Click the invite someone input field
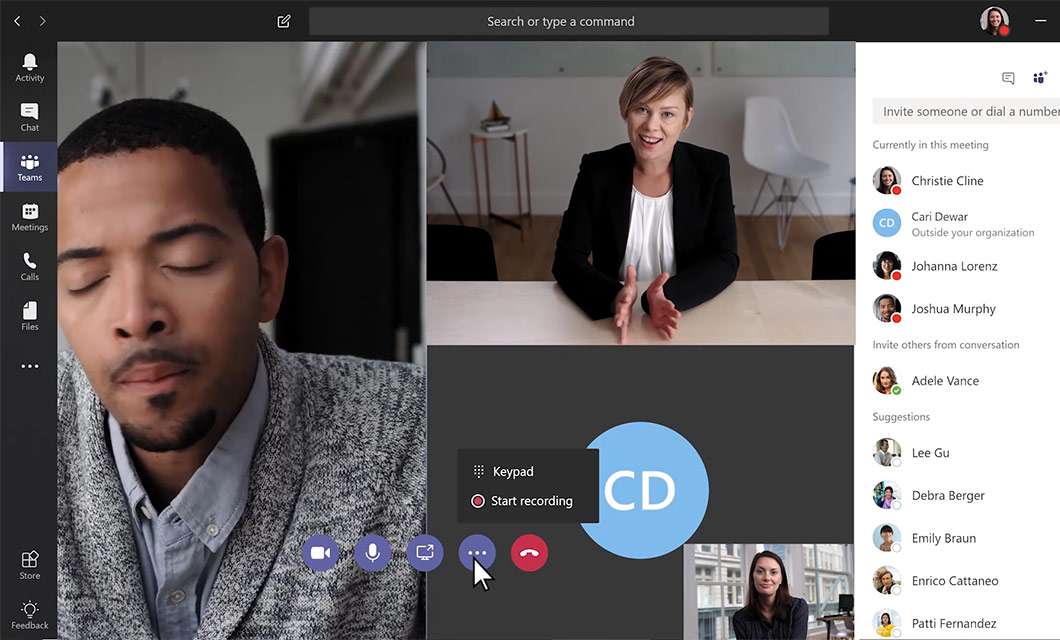Image resolution: width=1060 pixels, height=640 pixels. (x=965, y=111)
